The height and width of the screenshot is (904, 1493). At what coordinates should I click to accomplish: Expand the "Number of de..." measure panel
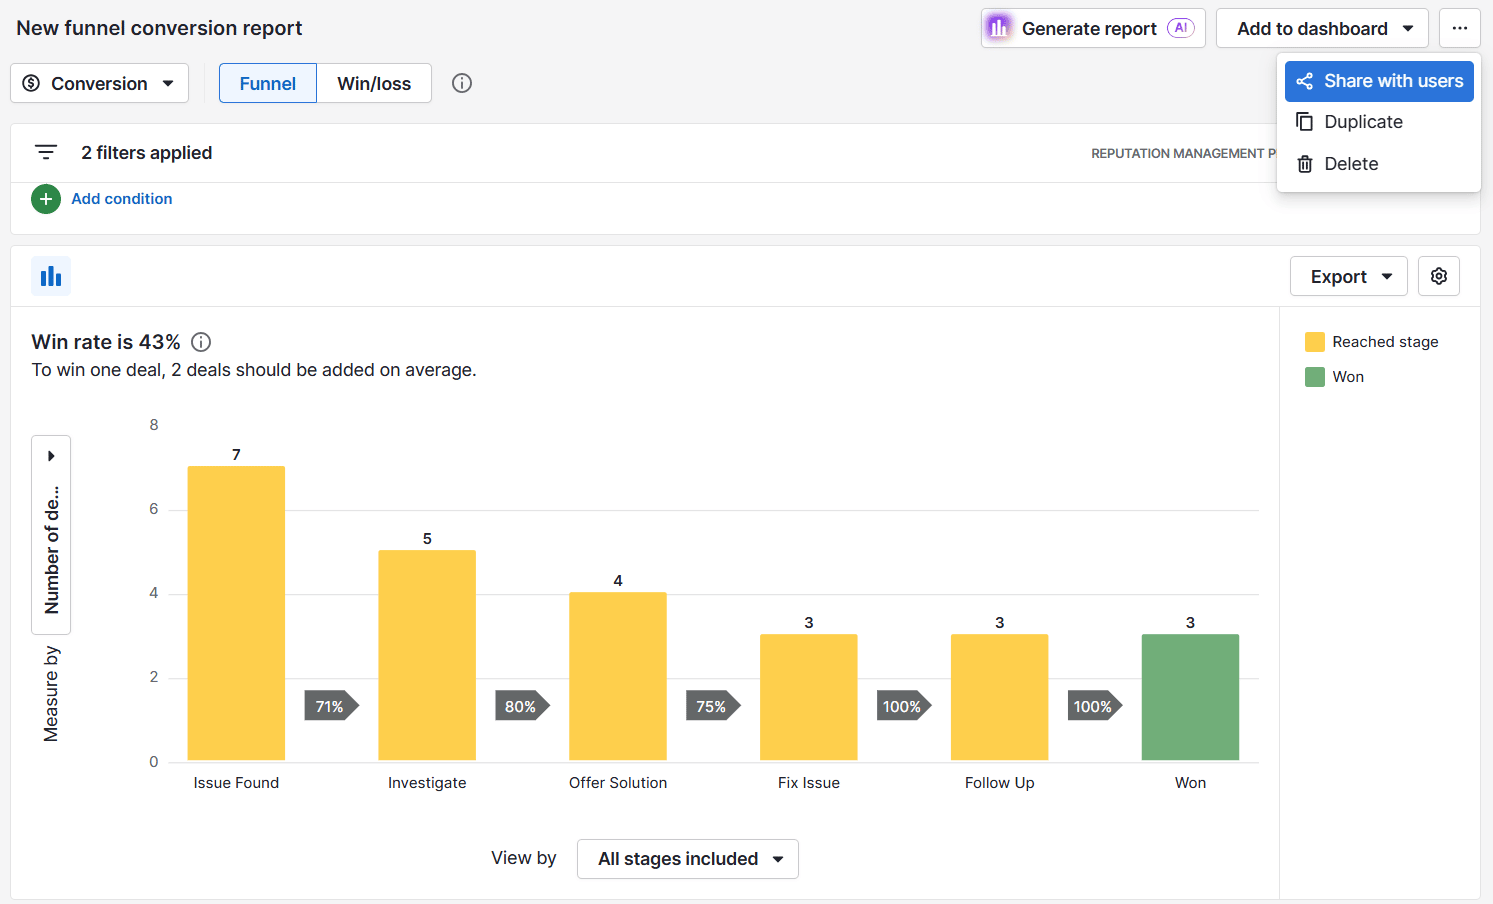click(51, 455)
